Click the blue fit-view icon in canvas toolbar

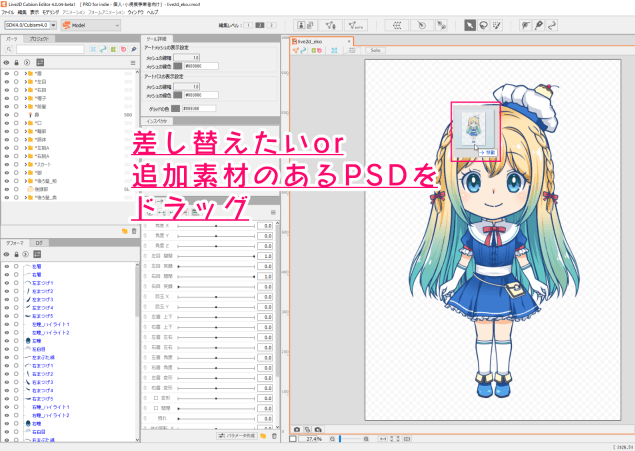click(334, 50)
